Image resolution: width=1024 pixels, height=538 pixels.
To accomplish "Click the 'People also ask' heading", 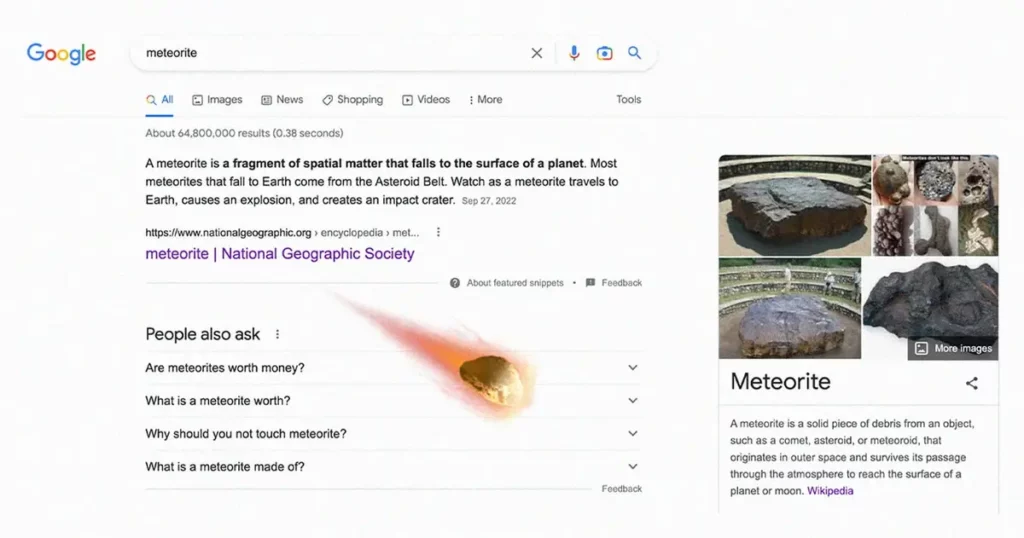I will click(202, 334).
